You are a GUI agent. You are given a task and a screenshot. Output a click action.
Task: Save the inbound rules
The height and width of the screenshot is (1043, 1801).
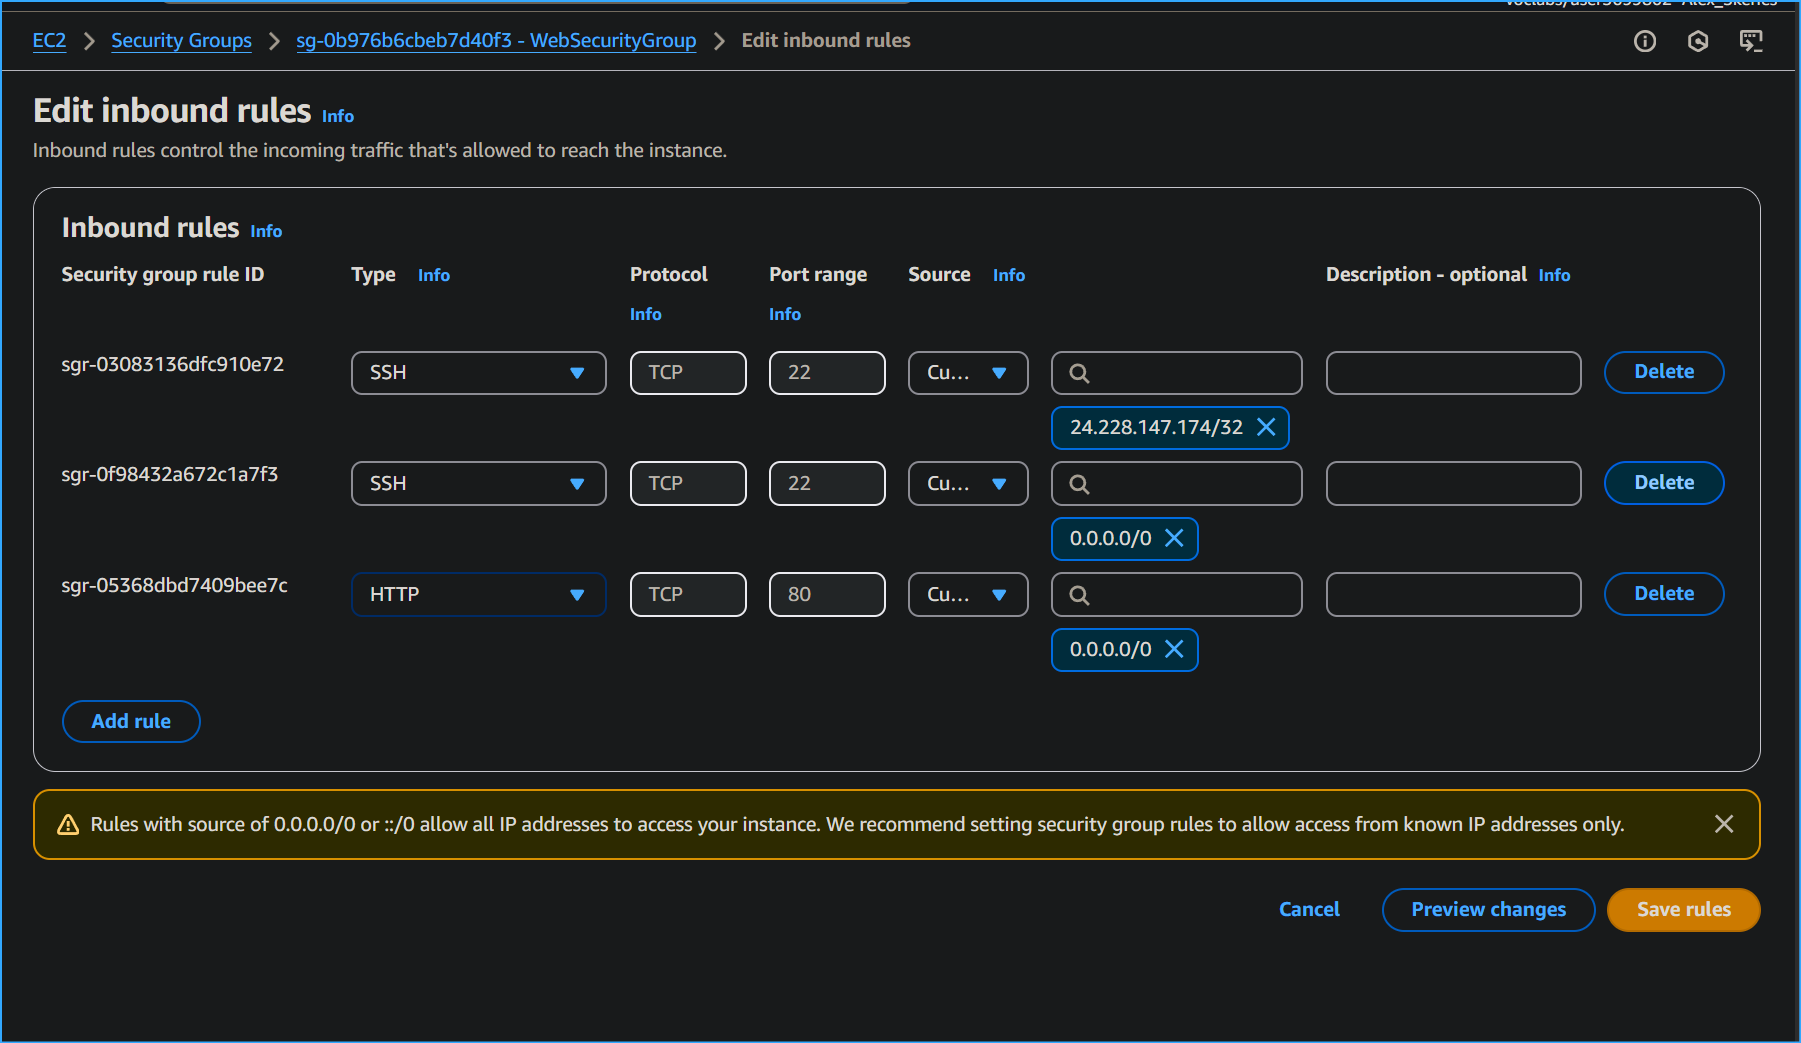tap(1683, 909)
